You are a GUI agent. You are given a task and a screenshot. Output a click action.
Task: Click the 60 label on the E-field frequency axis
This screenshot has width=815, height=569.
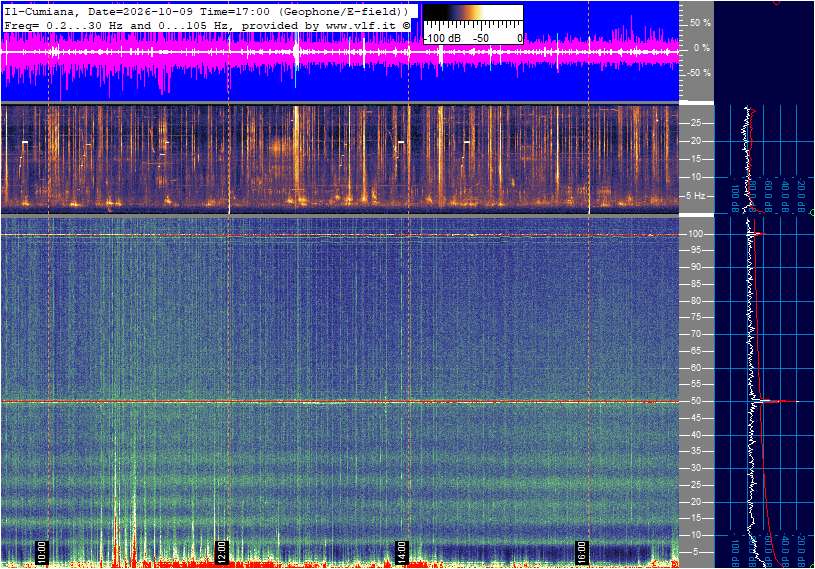pos(696,368)
